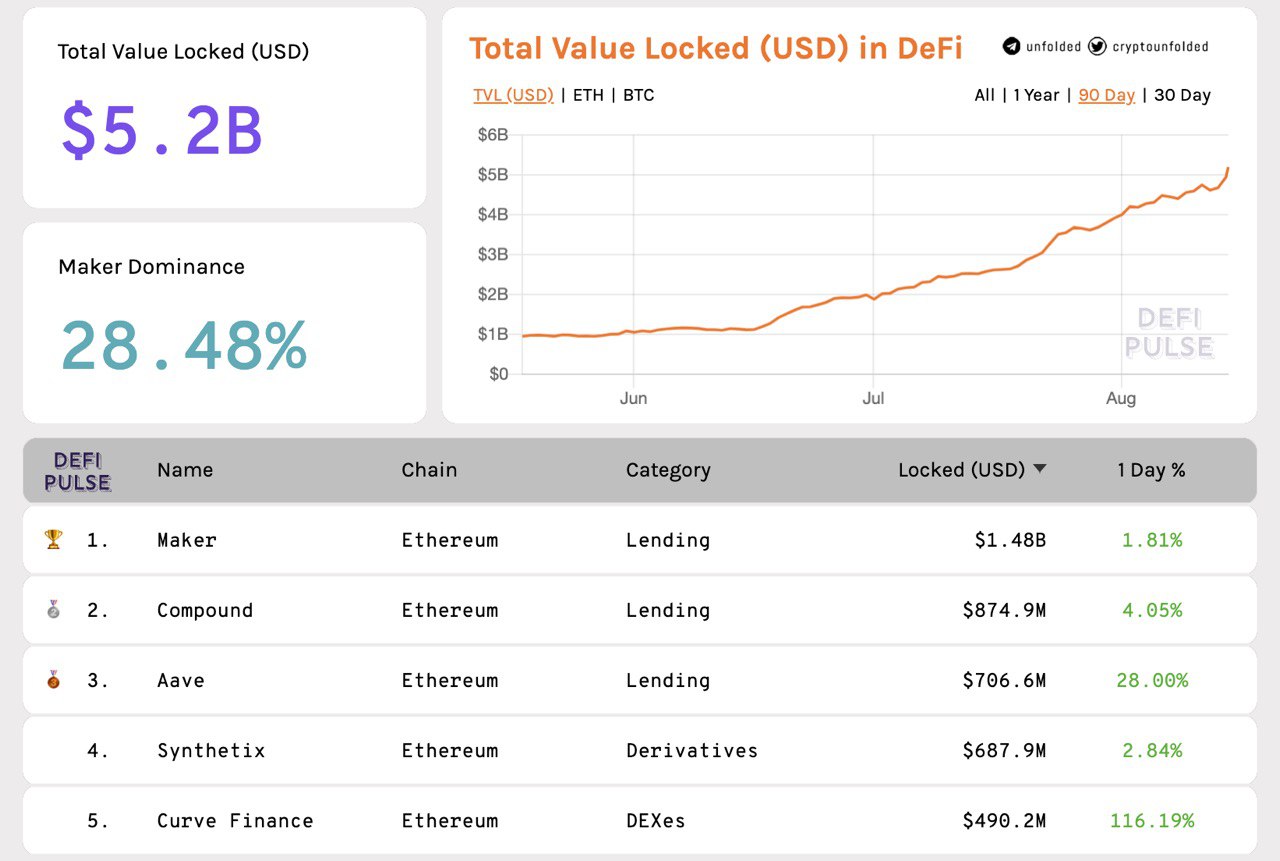This screenshot has width=1280, height=861.
Task: Click the 28.00% daily change
Action: pyautogui.click(x=1152, y=680)
